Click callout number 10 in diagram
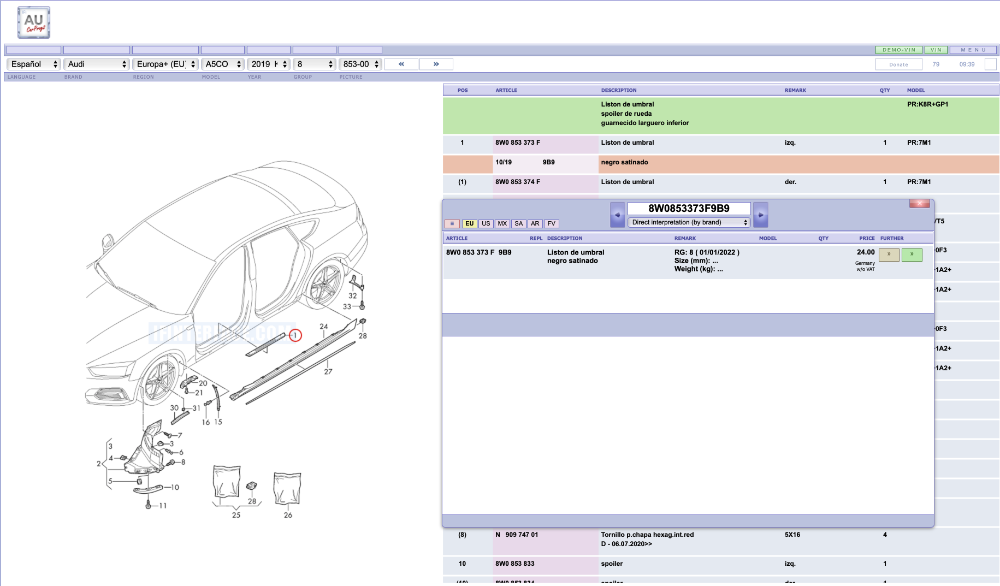 point(175,487)
